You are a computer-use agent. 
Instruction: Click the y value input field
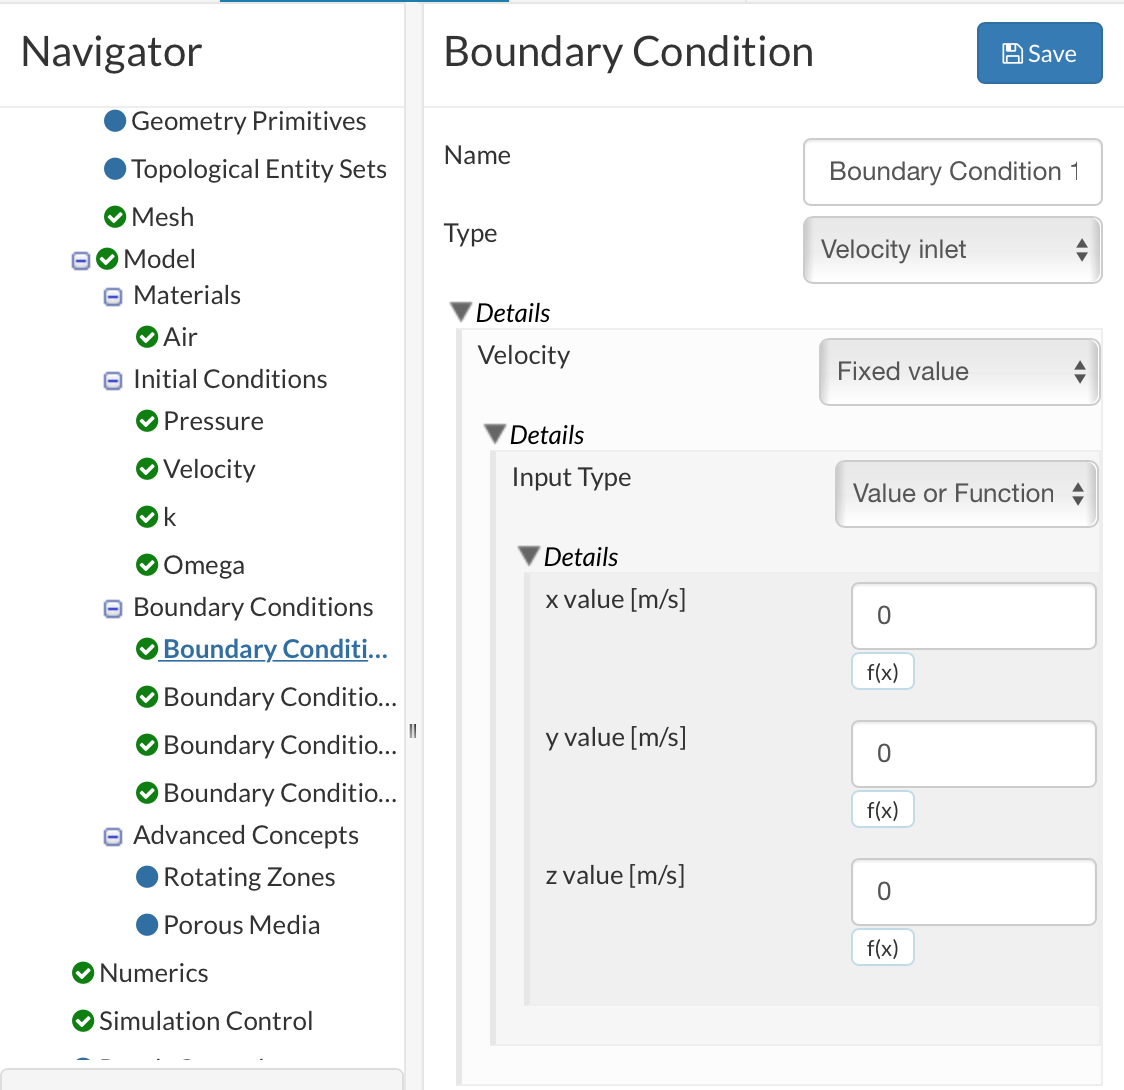click(x=973, y=754)
